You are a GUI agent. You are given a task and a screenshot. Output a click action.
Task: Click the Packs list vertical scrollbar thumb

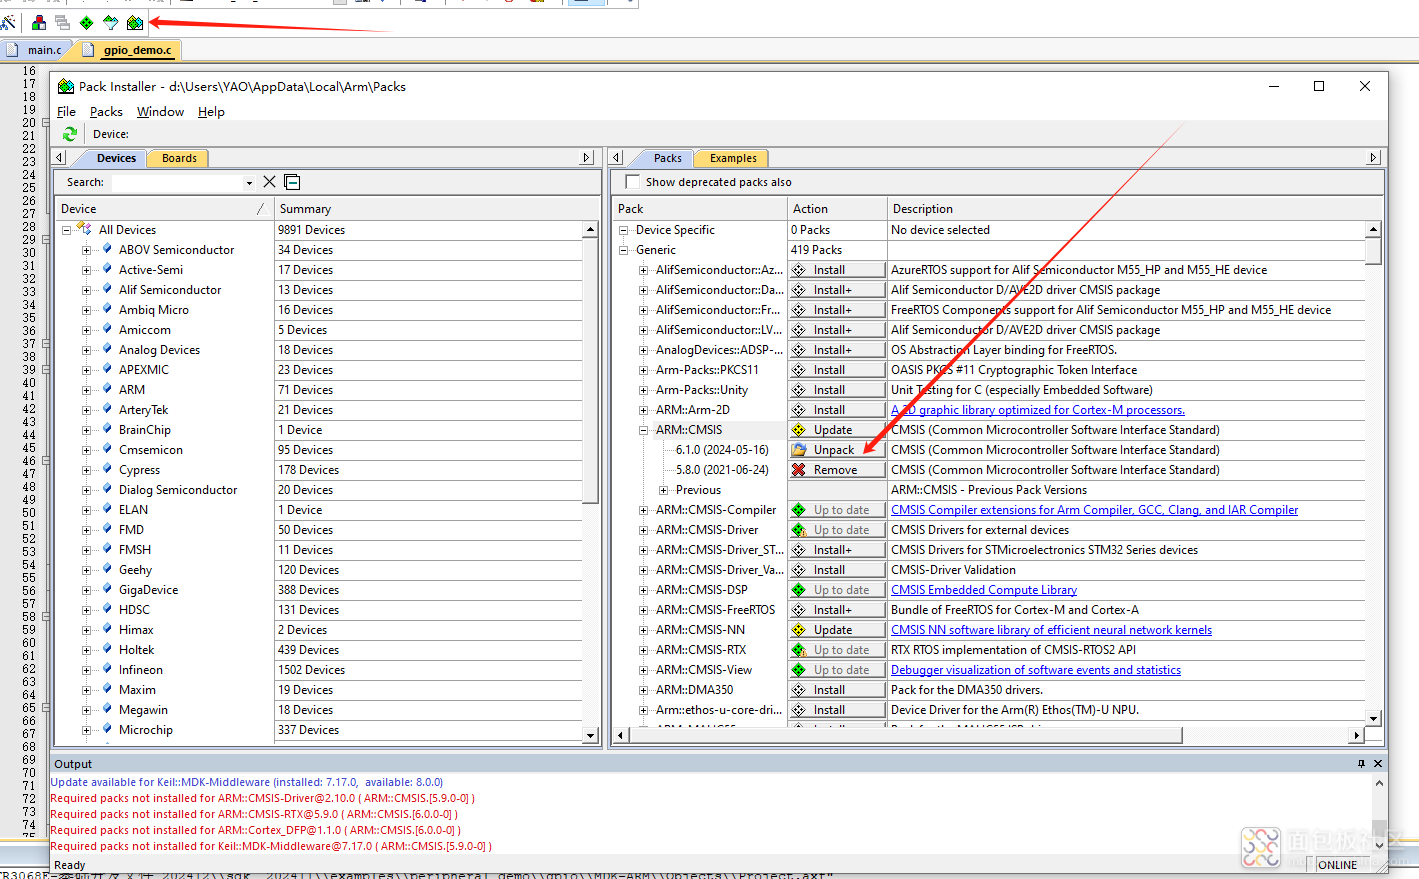click(1373, 250)
